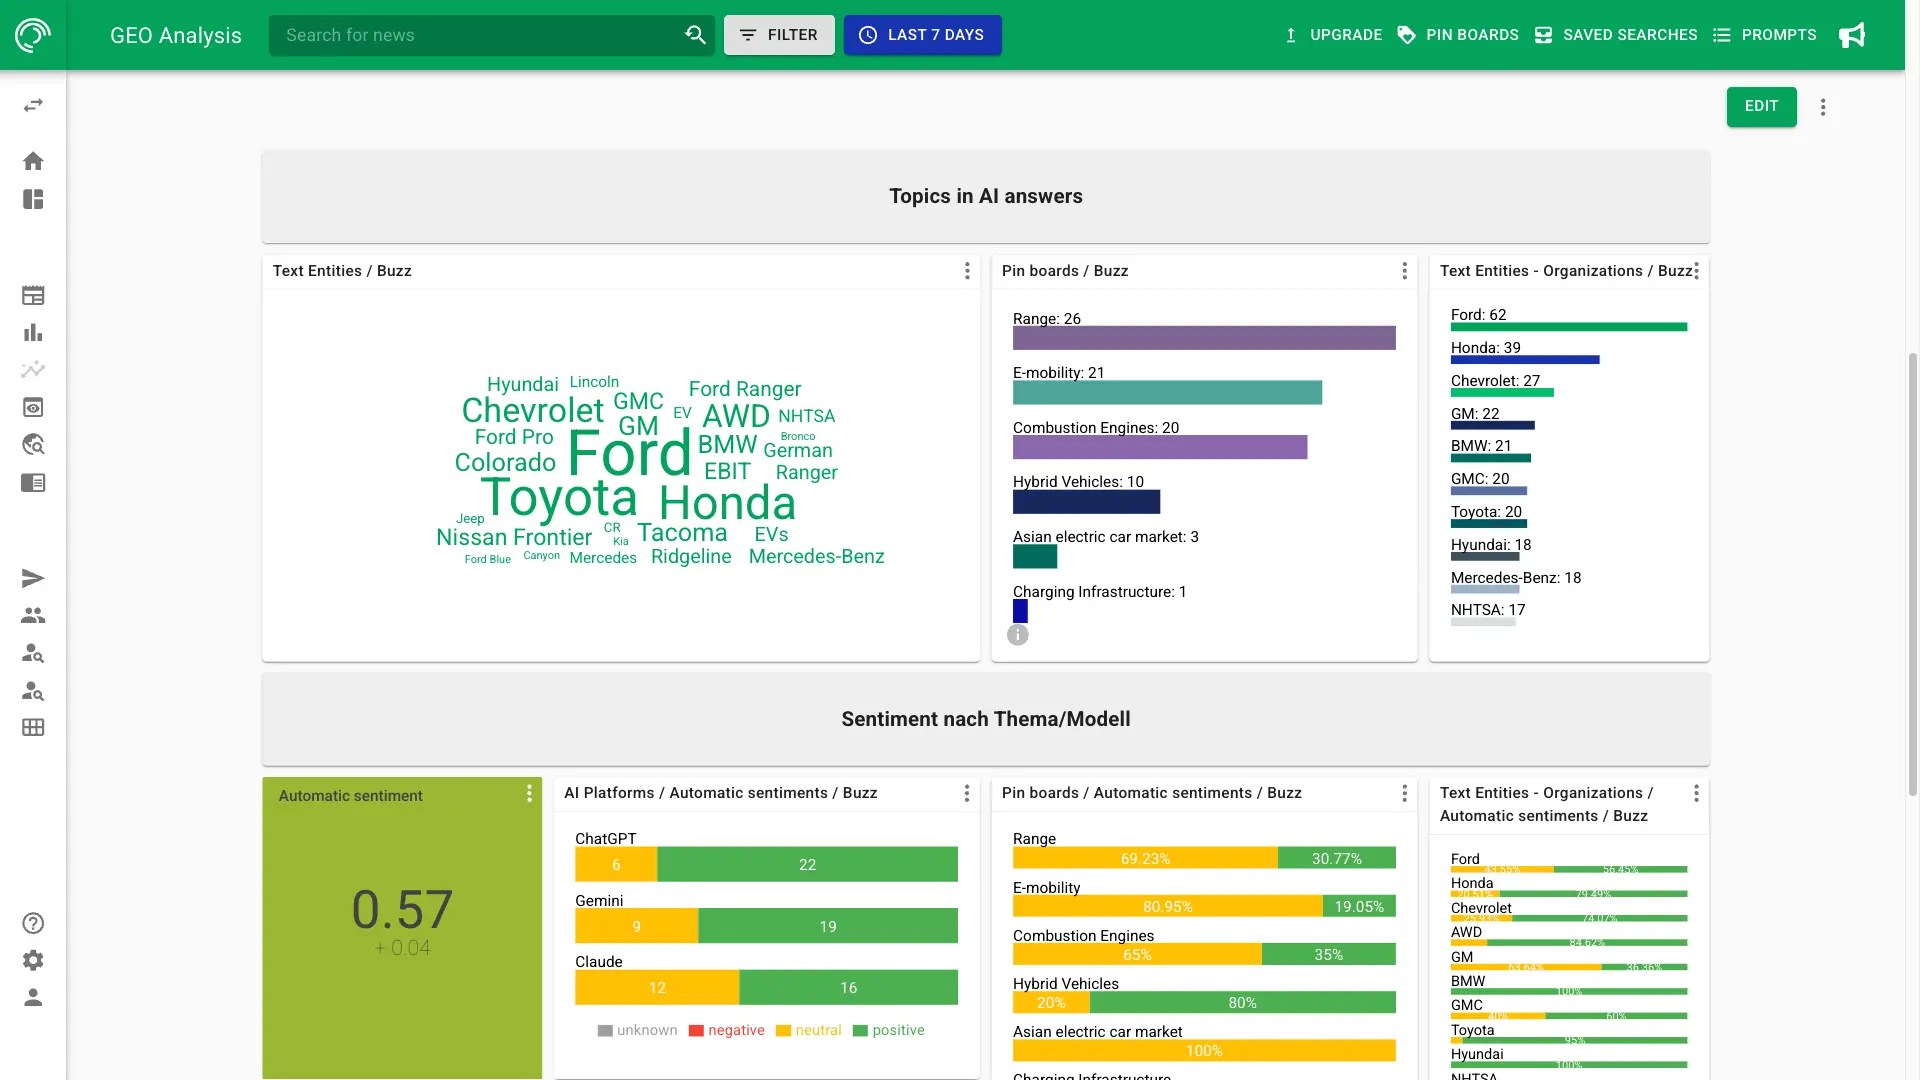Image resolution: width=1920 pixels, height=1080 pixels.
Task: Open options menu for AI Platforms sentiments widget
Action: (966, 793)
